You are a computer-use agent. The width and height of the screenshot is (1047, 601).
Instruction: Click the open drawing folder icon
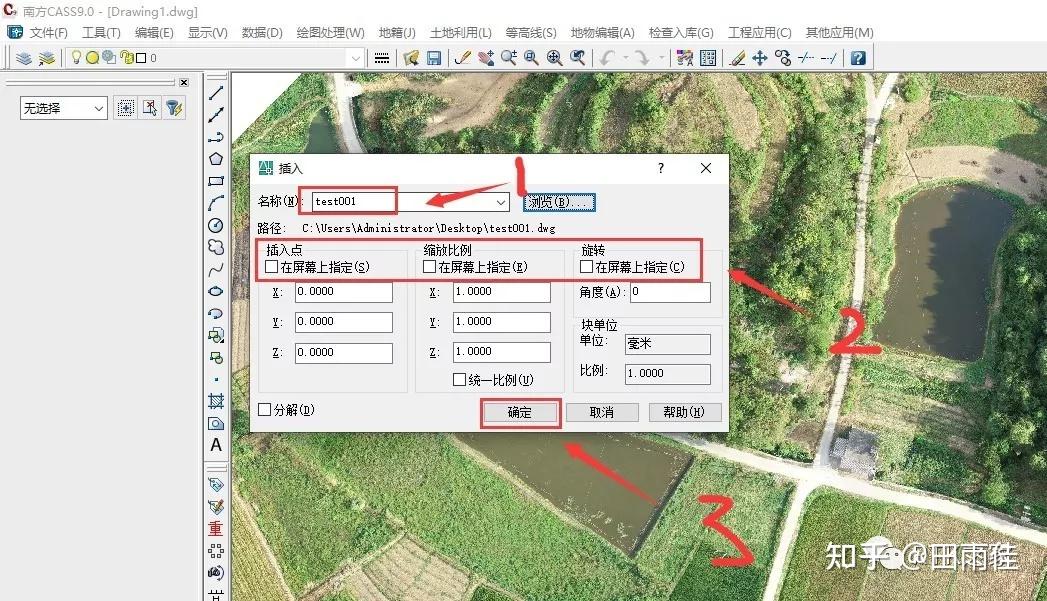point(411,58)
